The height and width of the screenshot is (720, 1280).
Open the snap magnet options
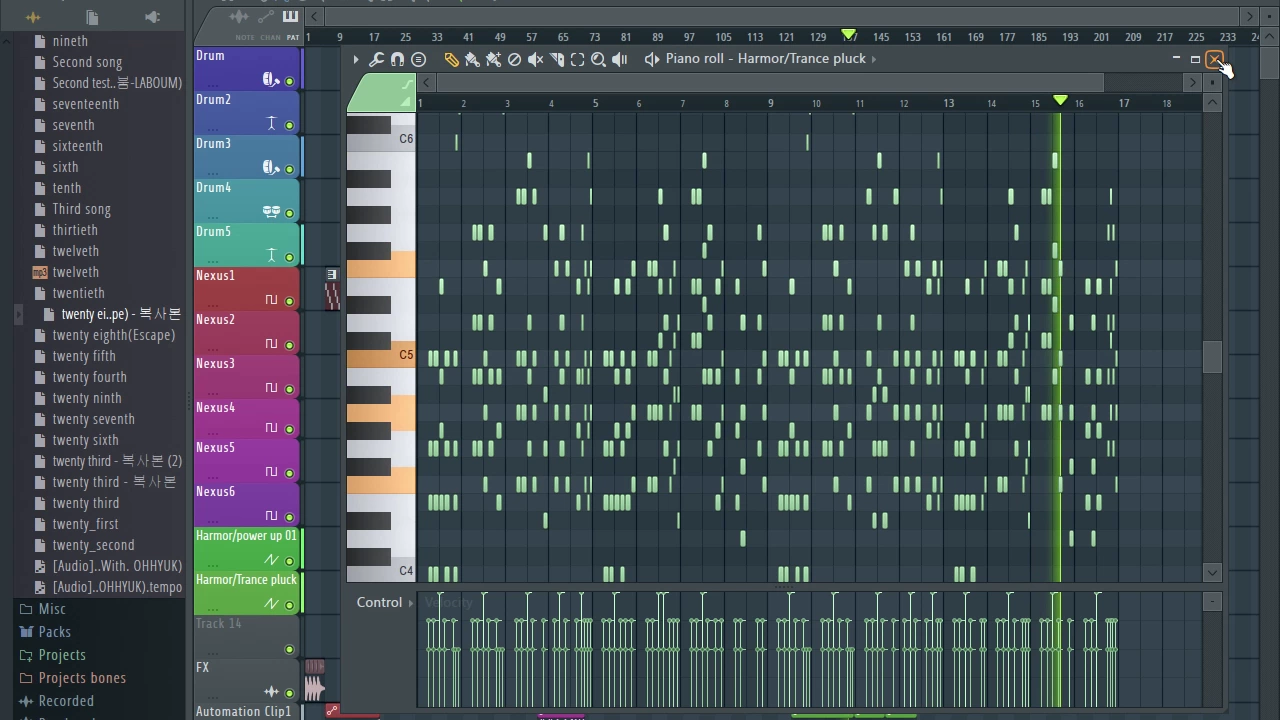click(397, 60)
